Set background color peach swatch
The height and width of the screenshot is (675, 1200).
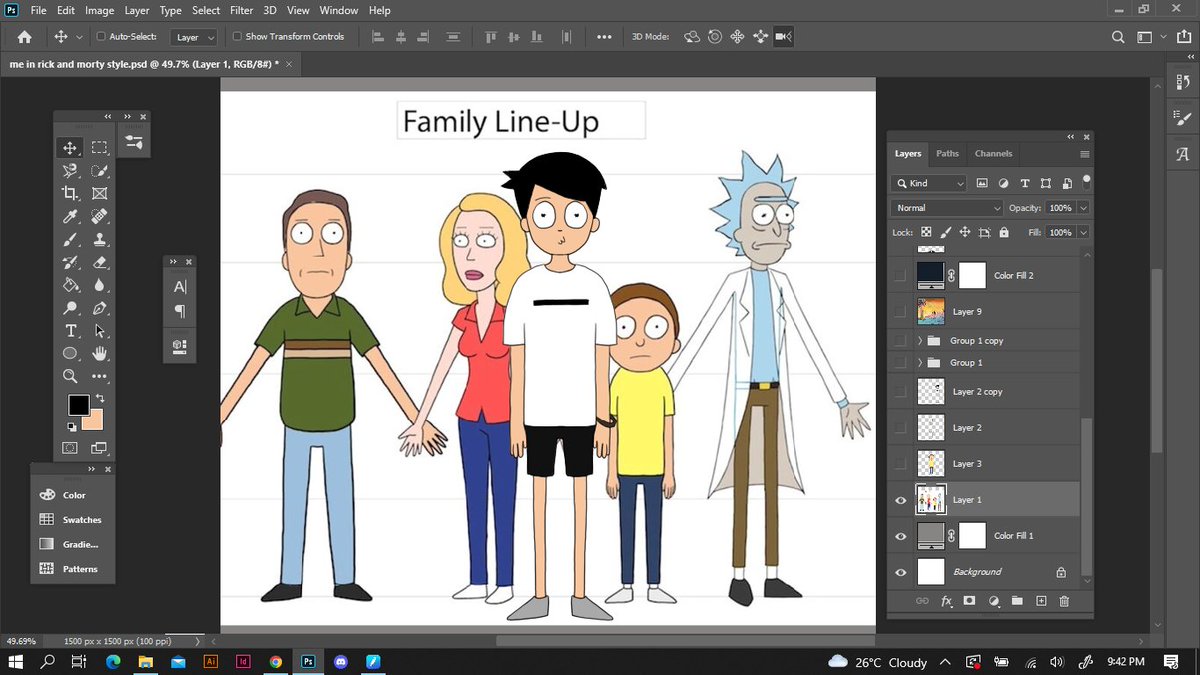click(96, 423)
